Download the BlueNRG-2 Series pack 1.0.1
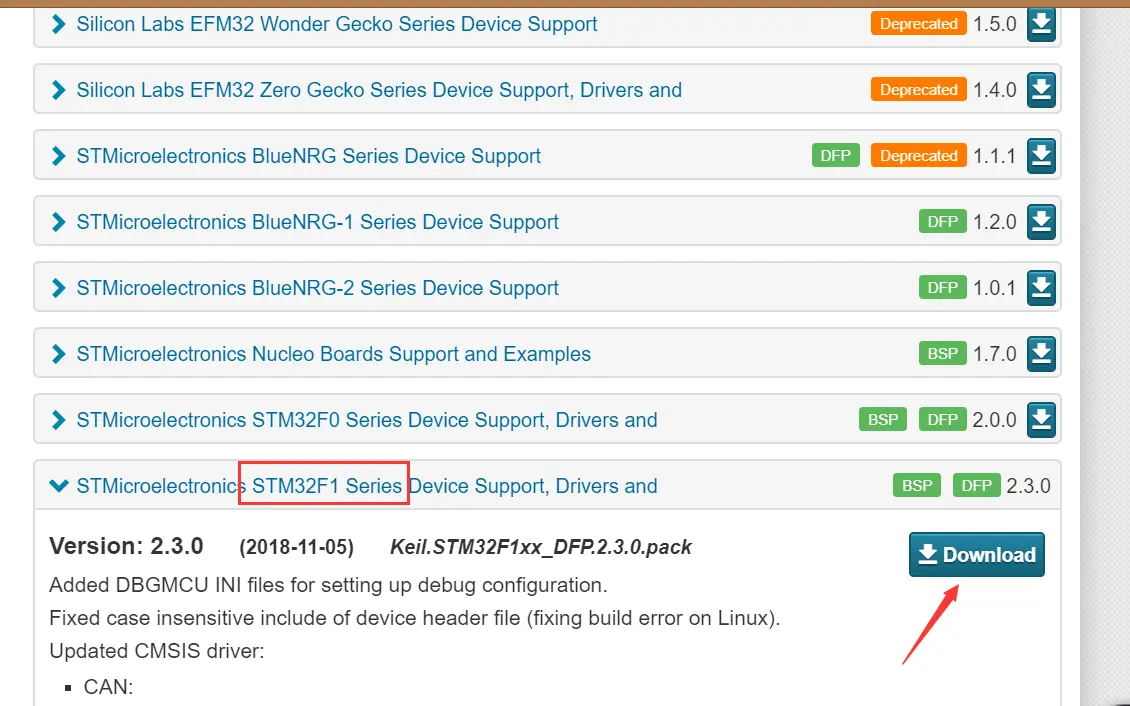1130x706 pixels. [1041, 288]
